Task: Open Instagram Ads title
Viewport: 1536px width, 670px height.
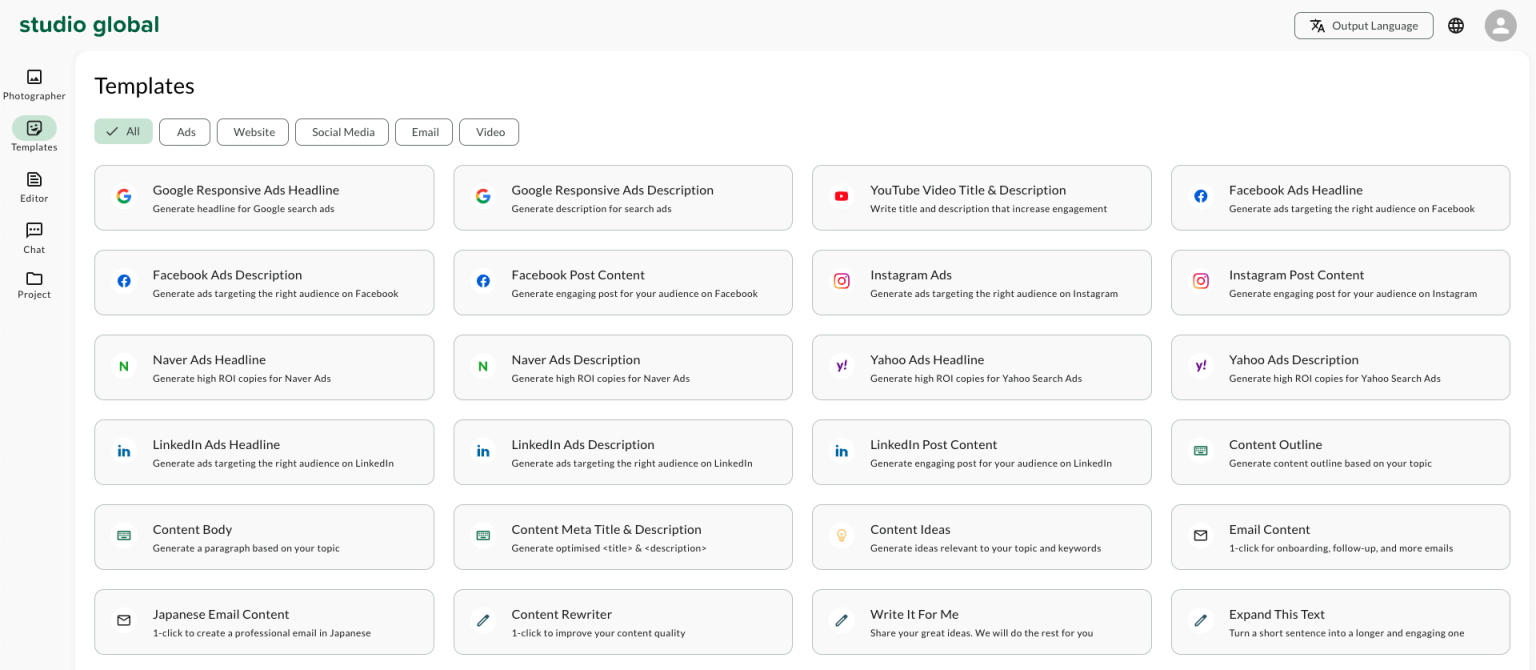Action: tap(911, 275)
